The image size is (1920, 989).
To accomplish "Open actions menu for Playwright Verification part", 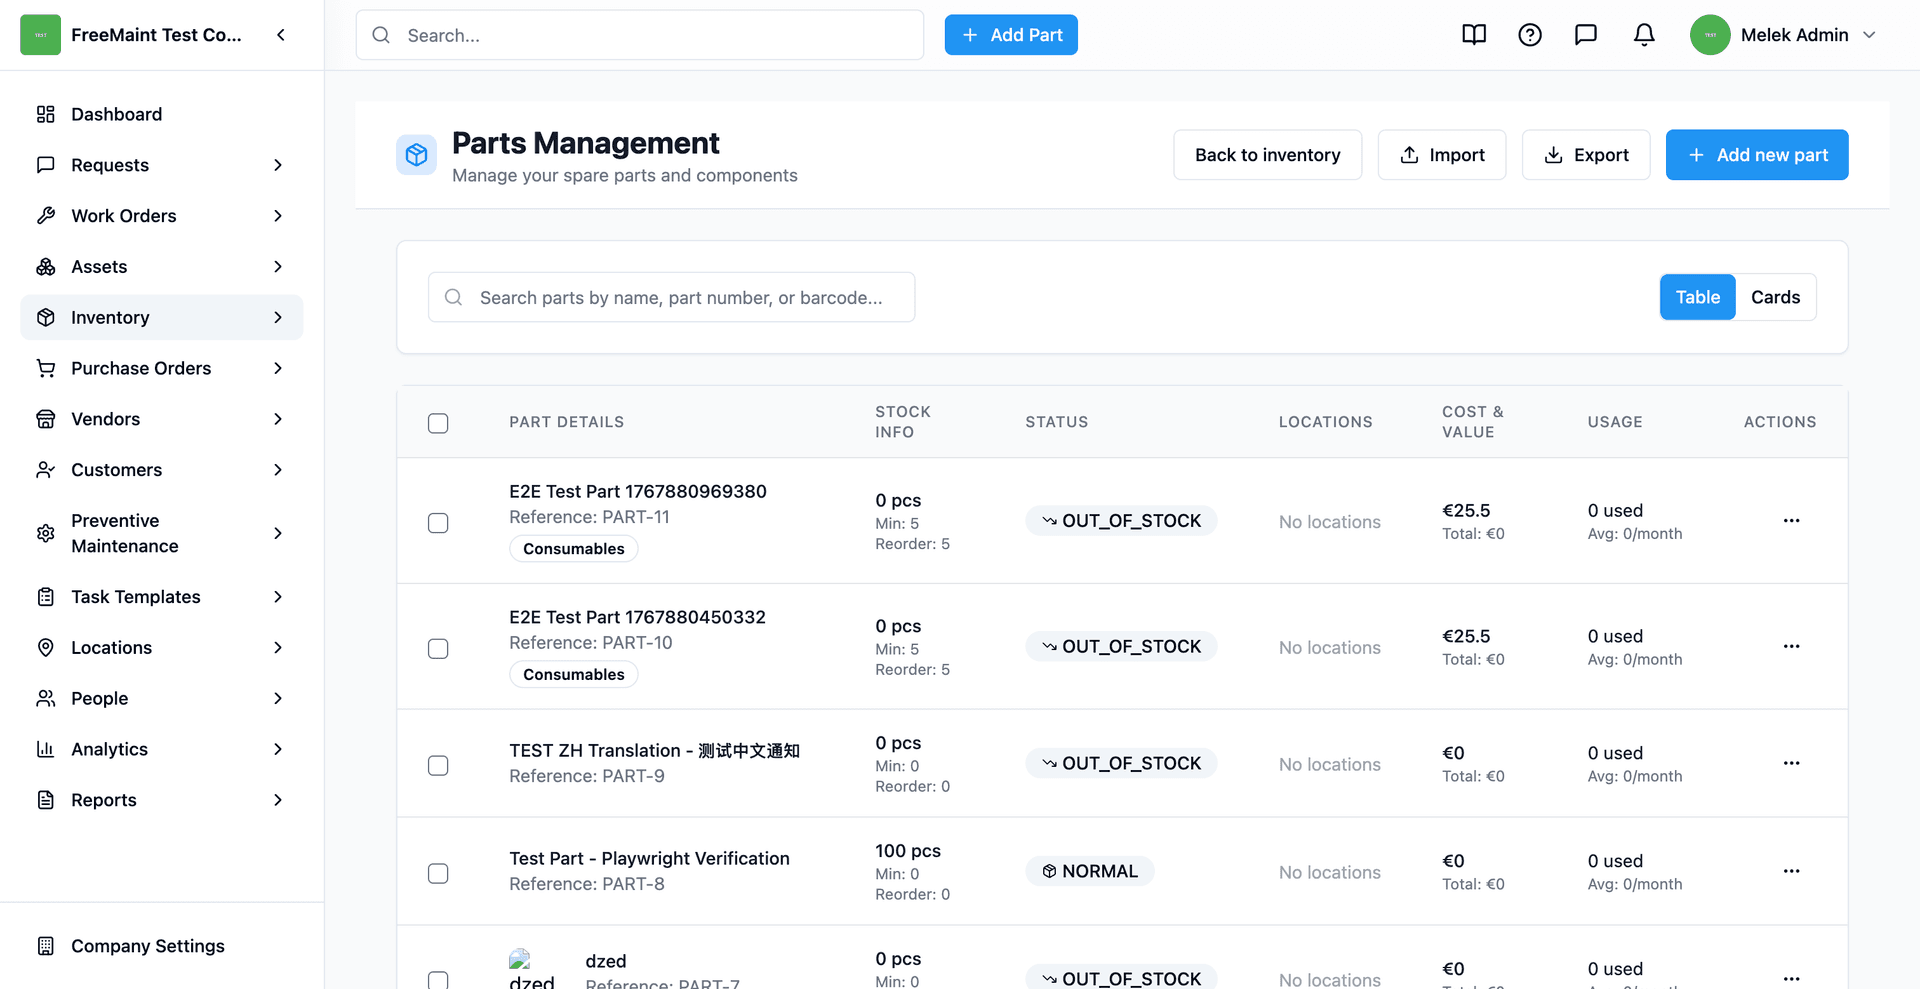I will click(x=1791, y=871).
